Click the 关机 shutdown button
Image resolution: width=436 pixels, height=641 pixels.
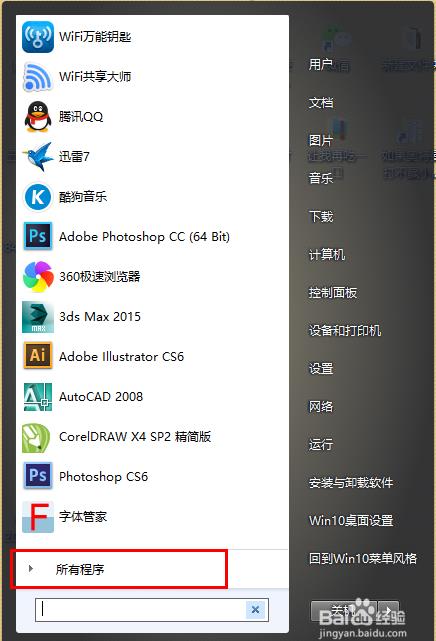(x=345, y=611)
